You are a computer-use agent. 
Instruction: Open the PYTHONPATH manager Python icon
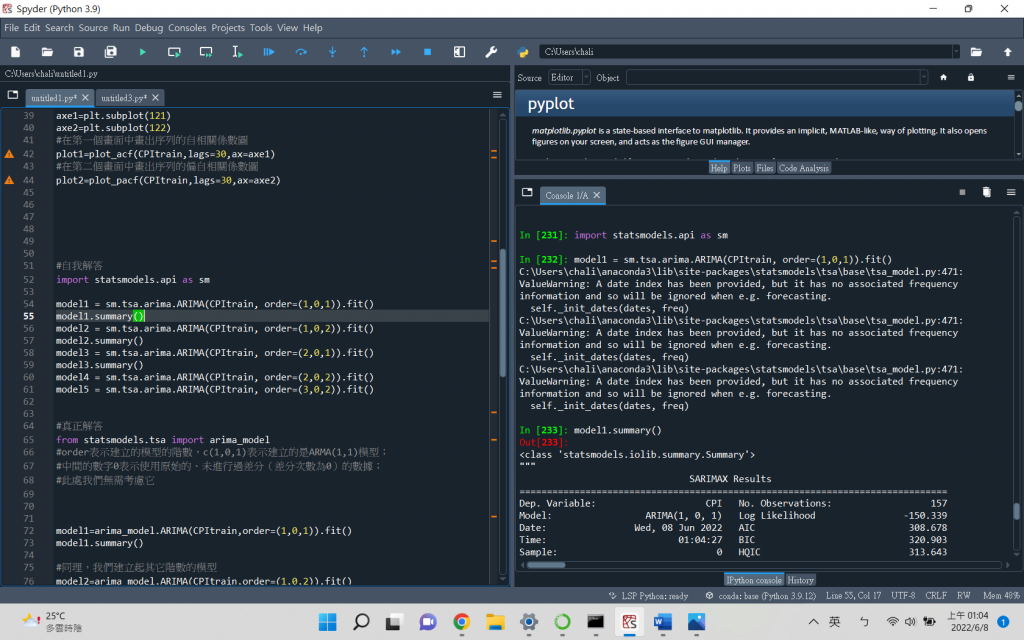click(x=522, y=51)
